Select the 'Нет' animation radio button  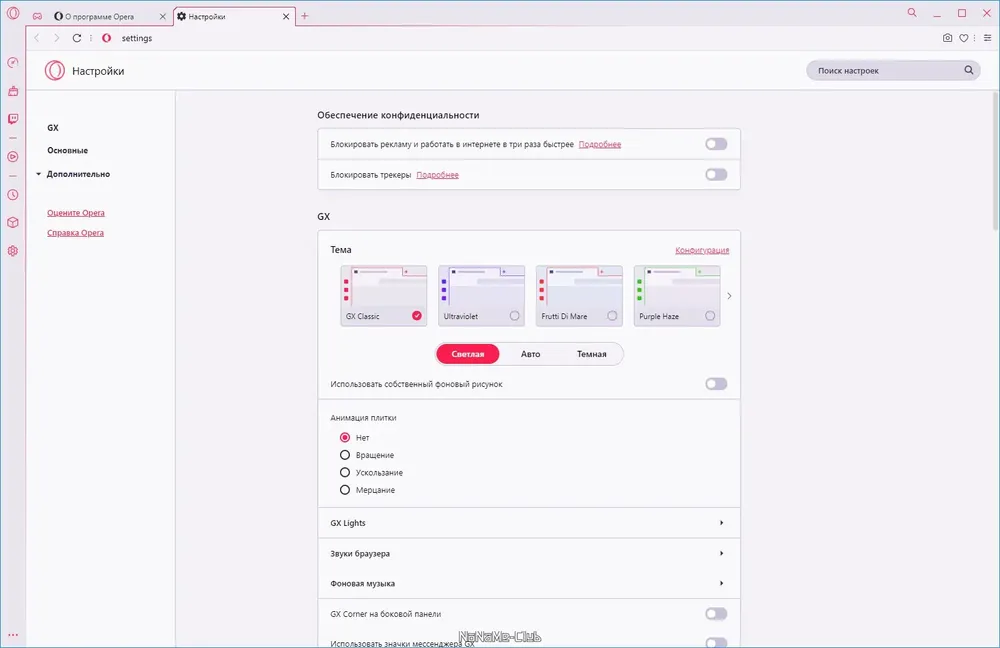(345, 438)
